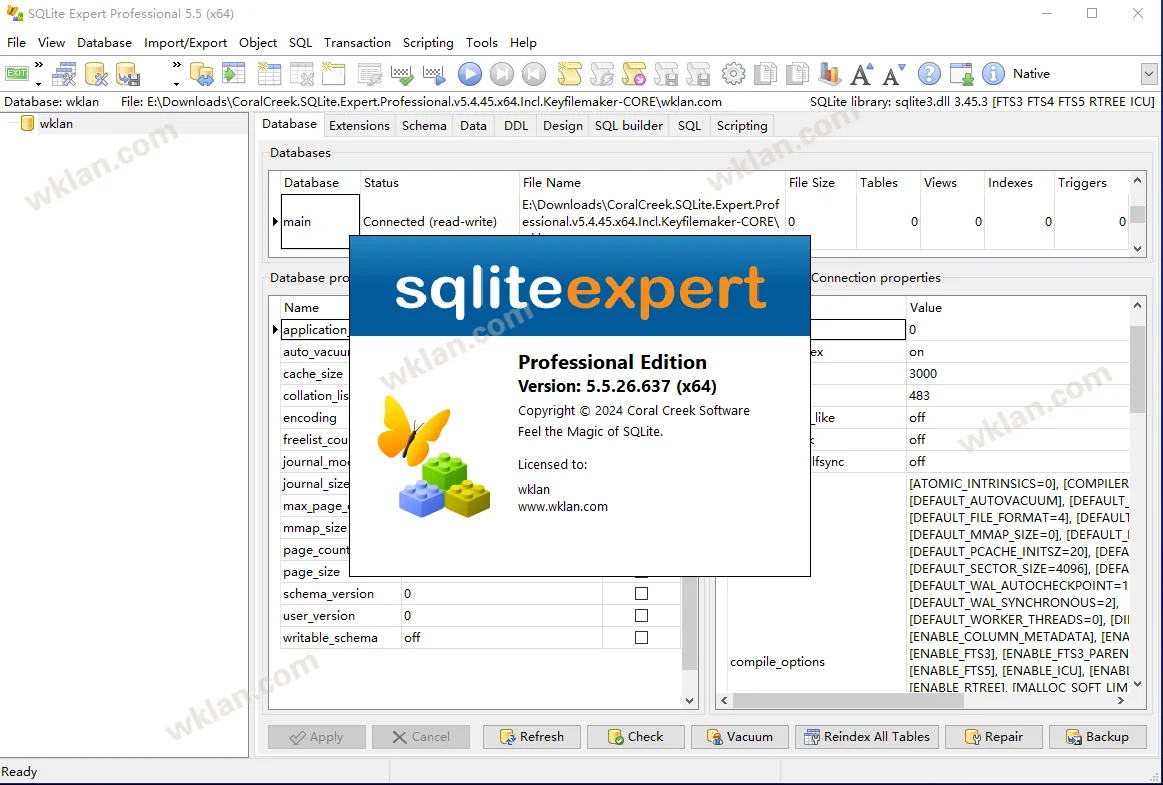Click the window with green download arrow icon
The height and width of the screenshot is (785, 1163).
961,73
